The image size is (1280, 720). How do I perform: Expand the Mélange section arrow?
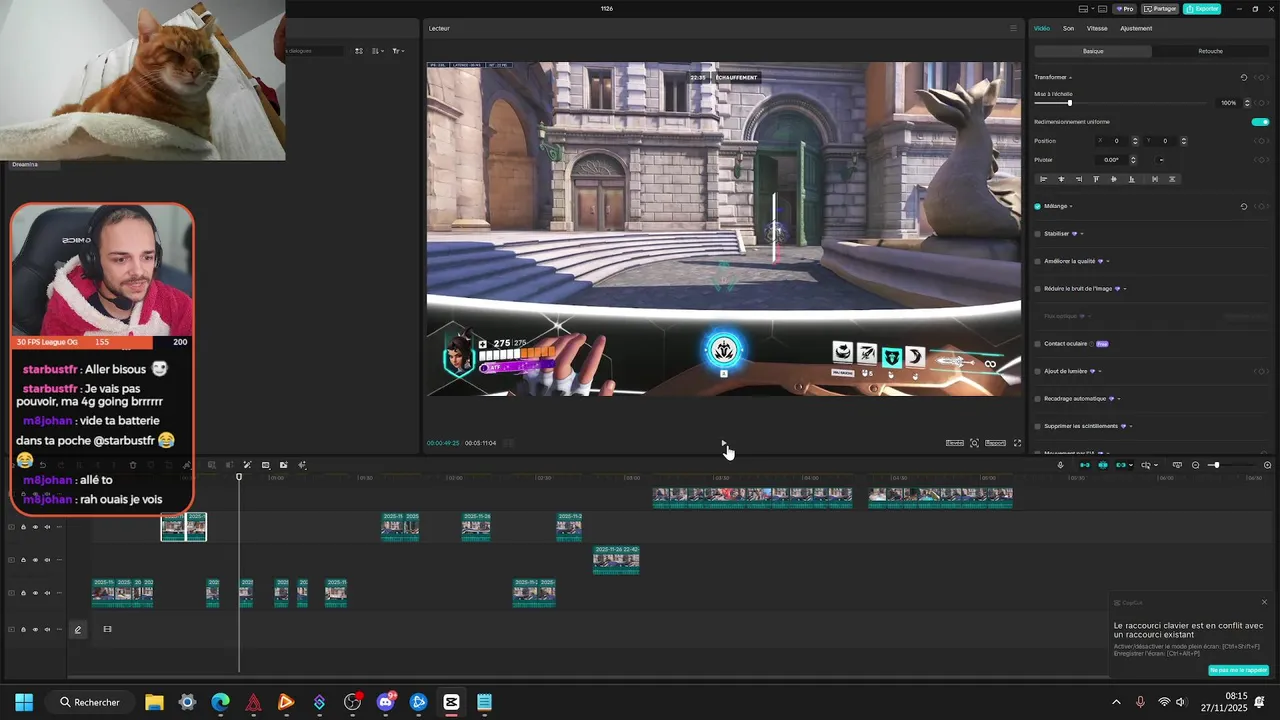click(x=1071, y=206)
